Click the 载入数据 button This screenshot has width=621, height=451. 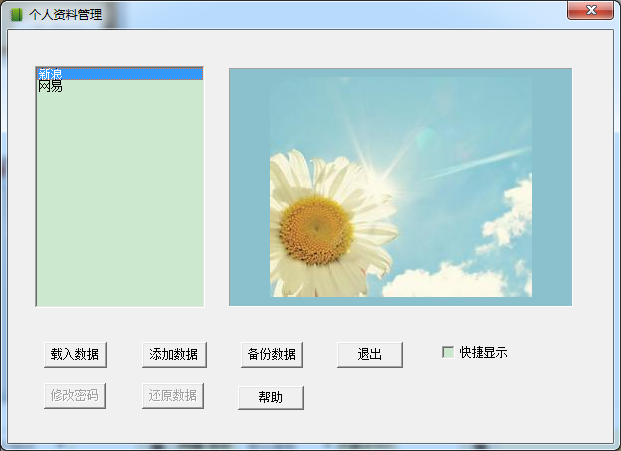75,355
